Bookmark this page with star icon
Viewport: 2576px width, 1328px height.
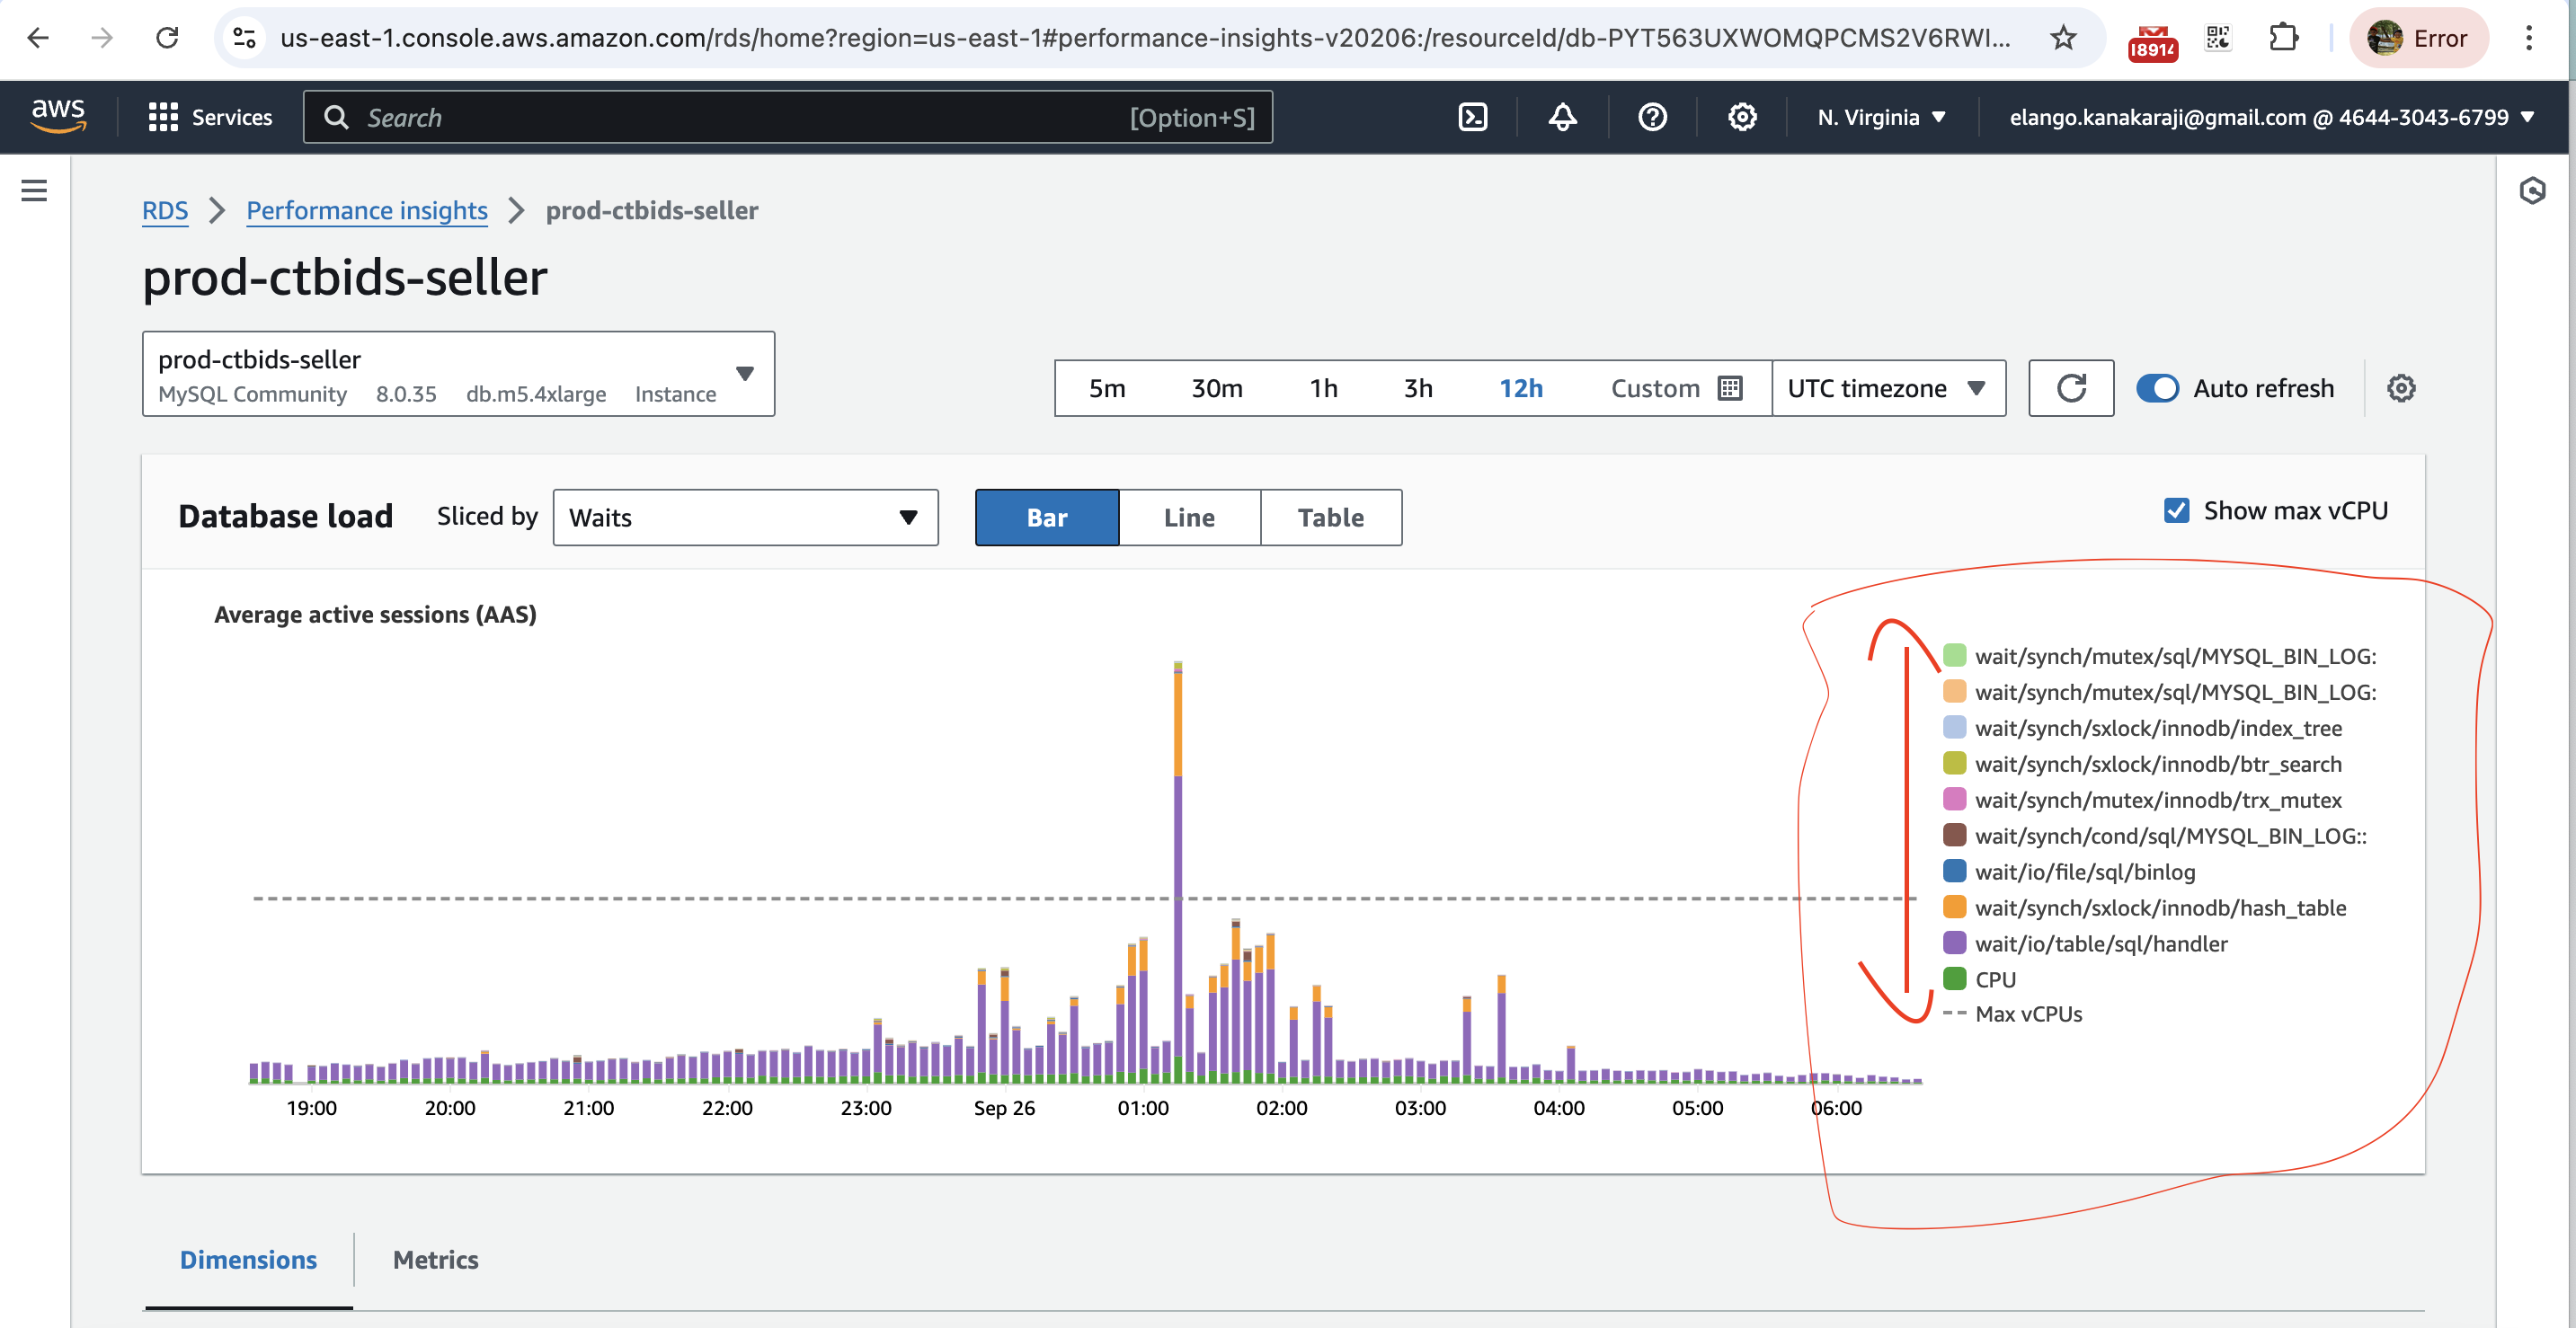pyautogui.click(x=2063, y=38)
